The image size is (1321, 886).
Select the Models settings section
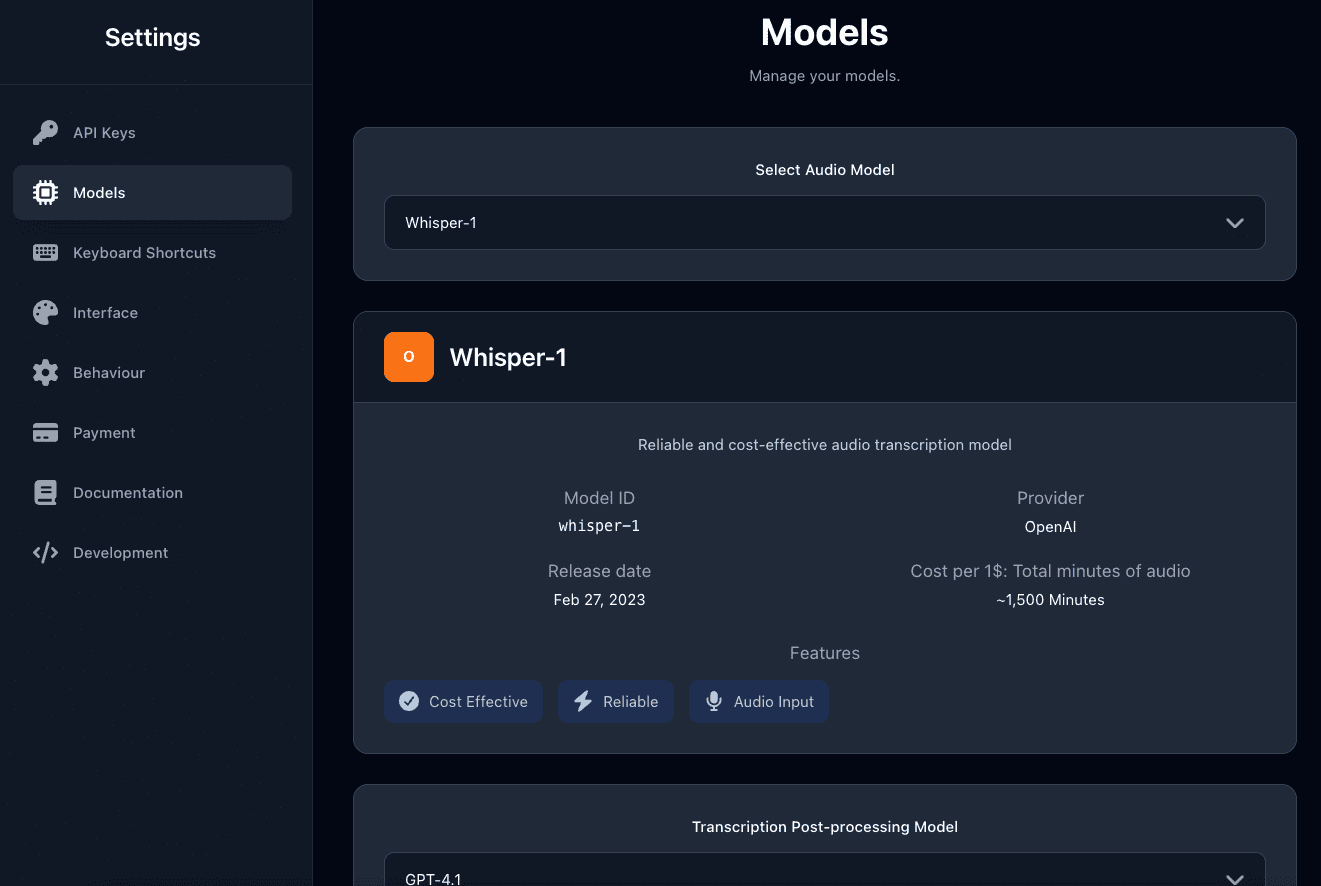point(152,193)
